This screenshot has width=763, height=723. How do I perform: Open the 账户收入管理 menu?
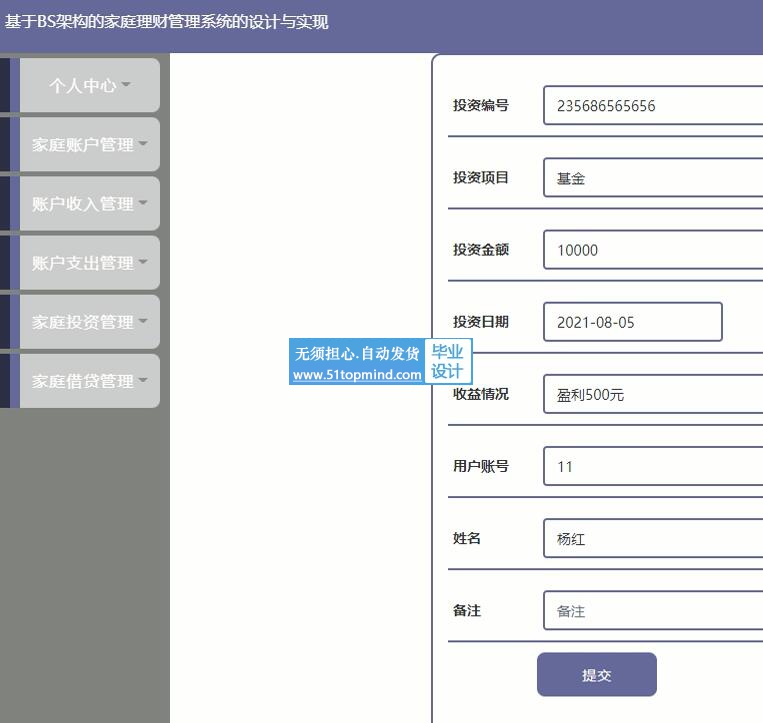point(90,203)
